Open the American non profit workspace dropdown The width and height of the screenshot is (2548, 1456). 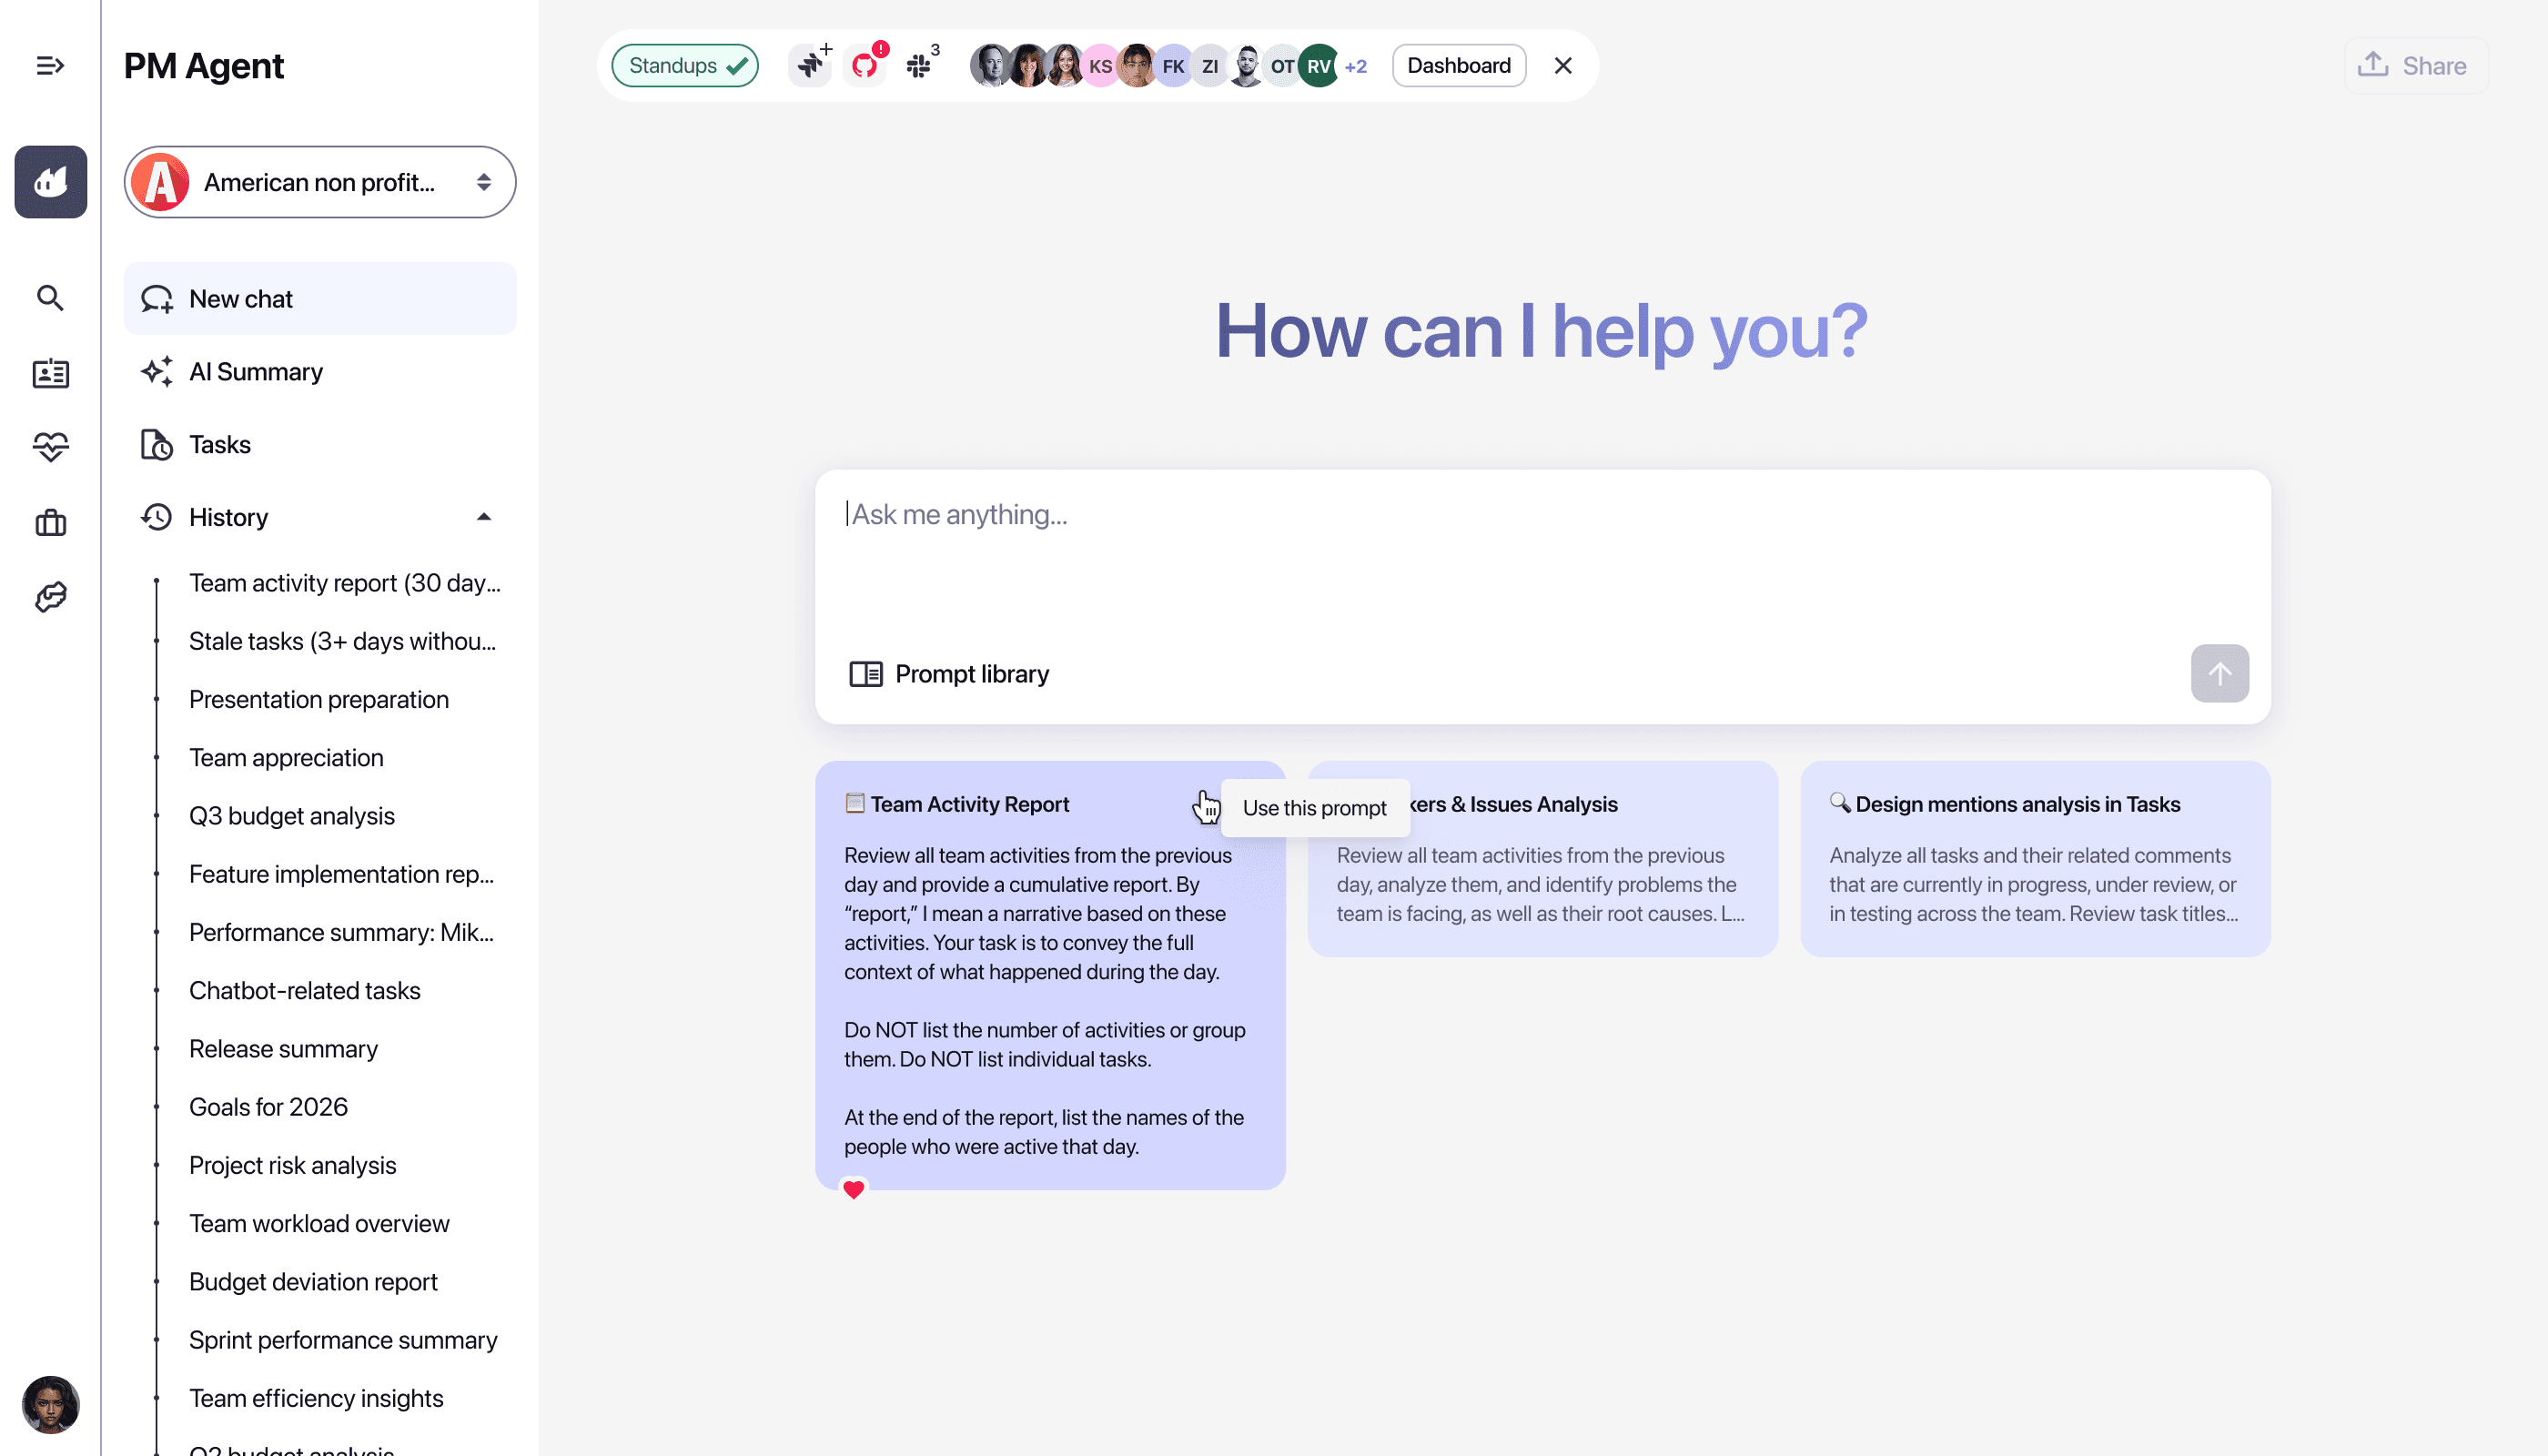point(319,182)
